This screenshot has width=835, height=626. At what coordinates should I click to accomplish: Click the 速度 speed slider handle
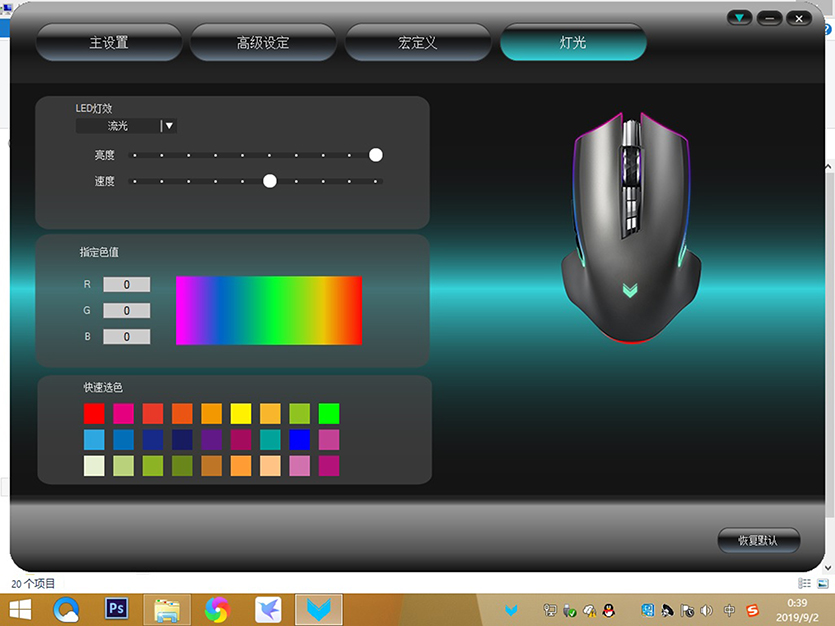[x=269, y=181]
